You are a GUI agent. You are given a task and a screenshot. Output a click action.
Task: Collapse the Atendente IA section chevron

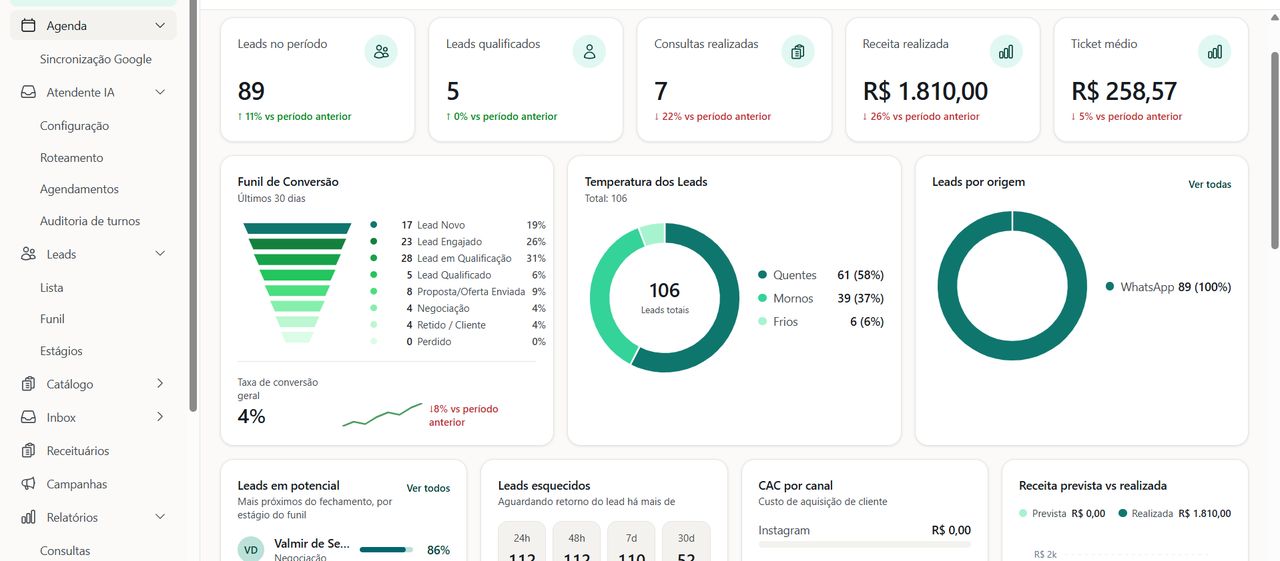tap(160, 92)
